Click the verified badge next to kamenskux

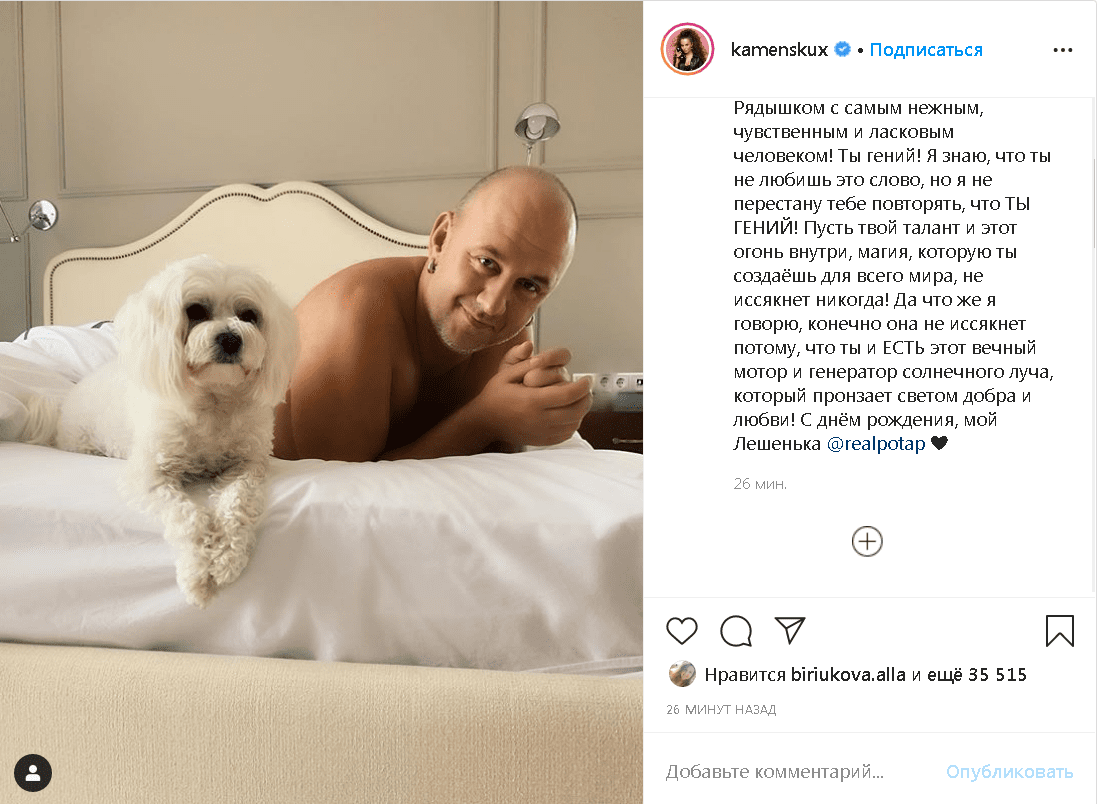(842, 50)
